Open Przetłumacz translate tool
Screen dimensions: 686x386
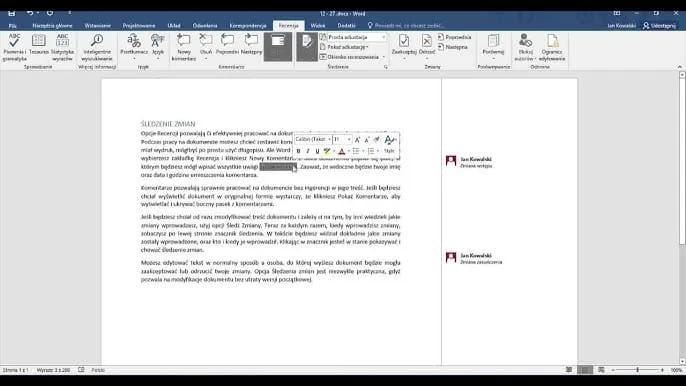(134, 46)
